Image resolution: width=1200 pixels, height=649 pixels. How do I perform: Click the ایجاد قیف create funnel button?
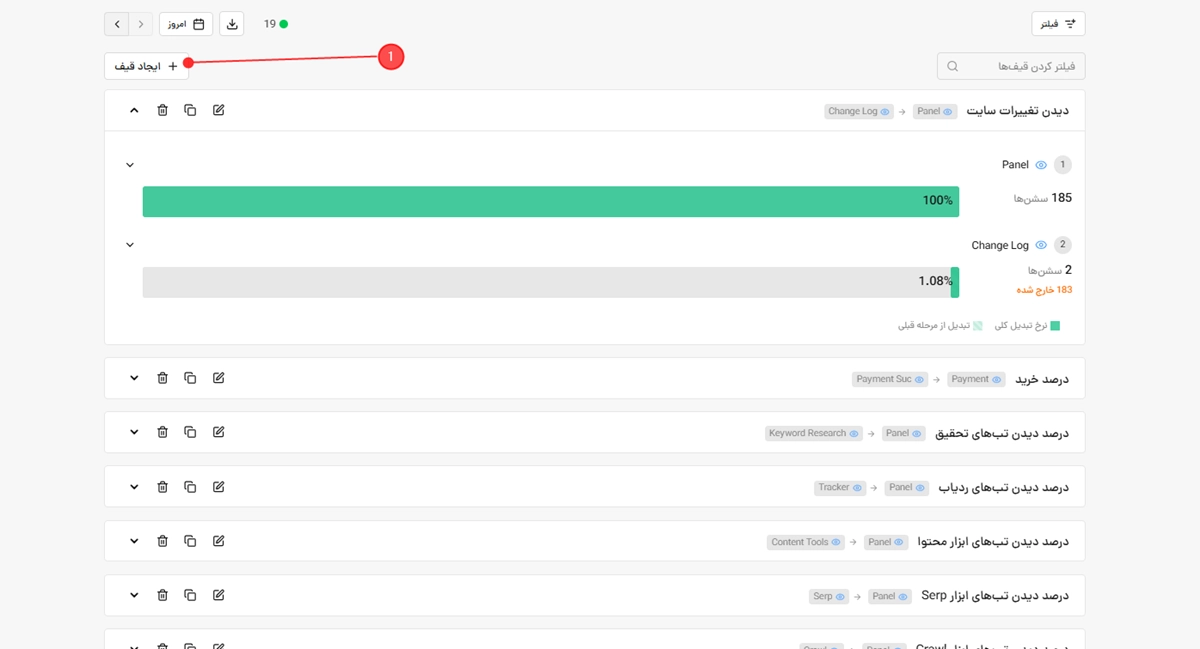click(147, 66)
